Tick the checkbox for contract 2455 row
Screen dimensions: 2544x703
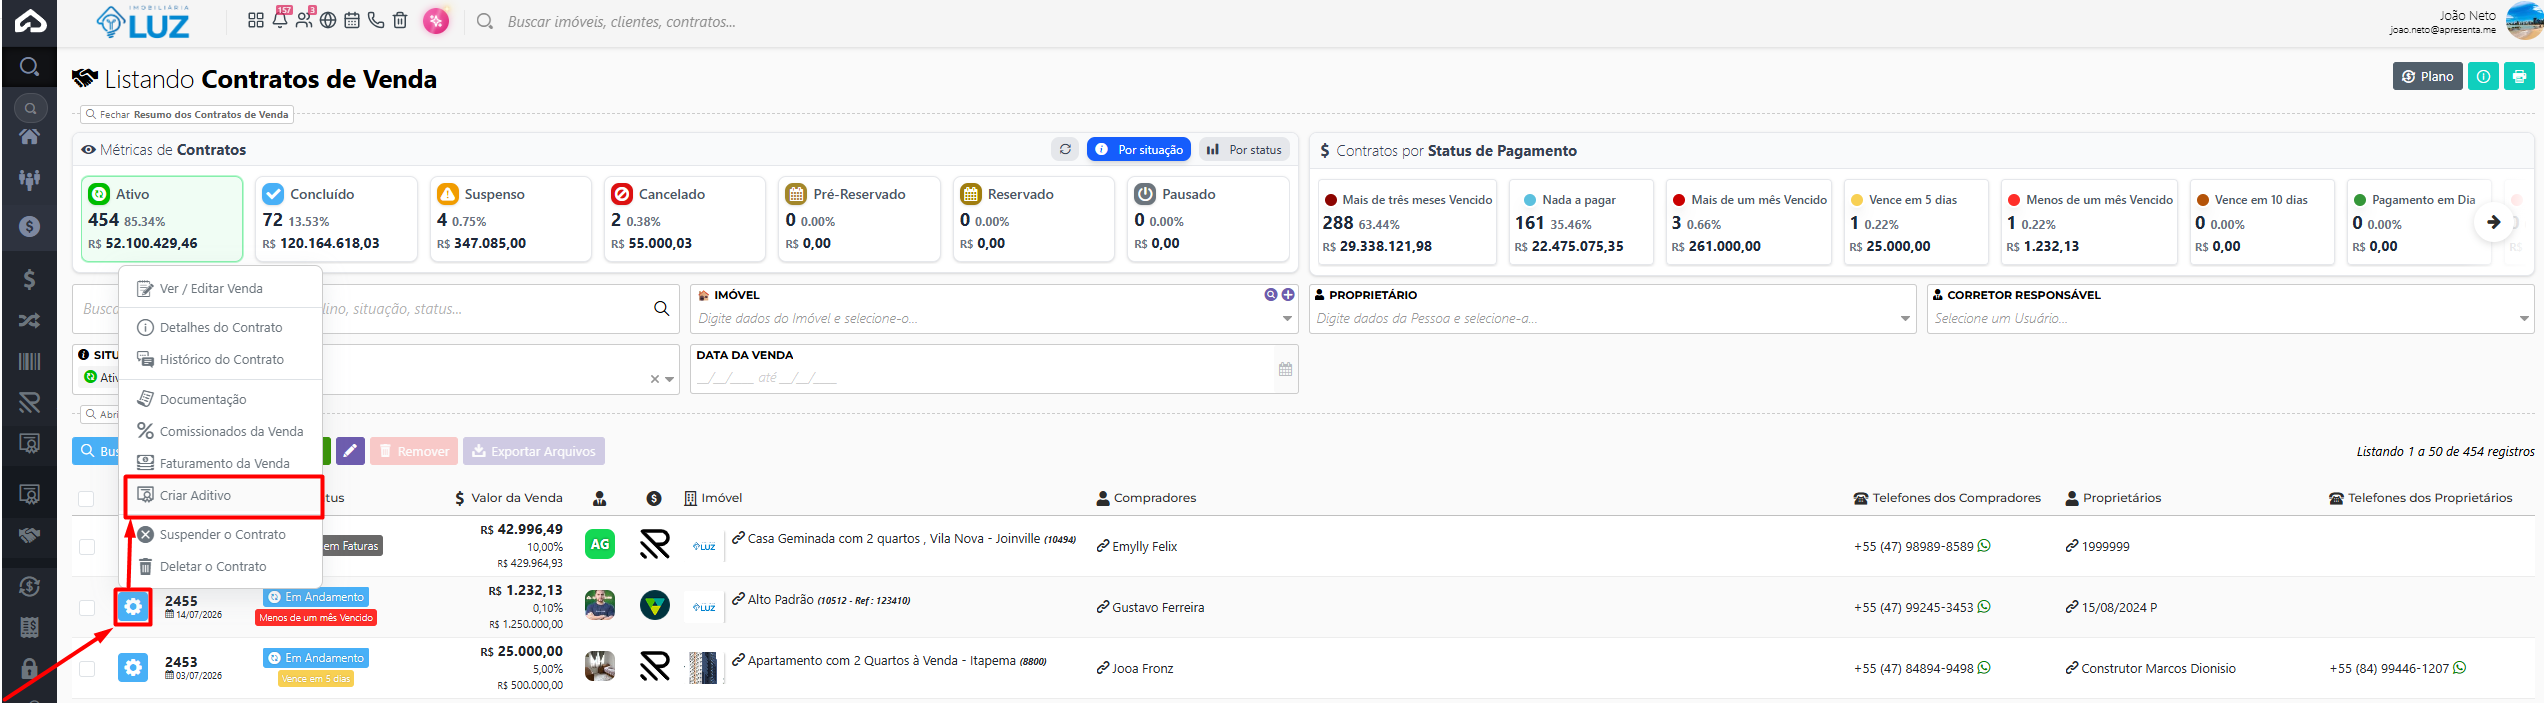pyautogui.click(x=87, y=608)
